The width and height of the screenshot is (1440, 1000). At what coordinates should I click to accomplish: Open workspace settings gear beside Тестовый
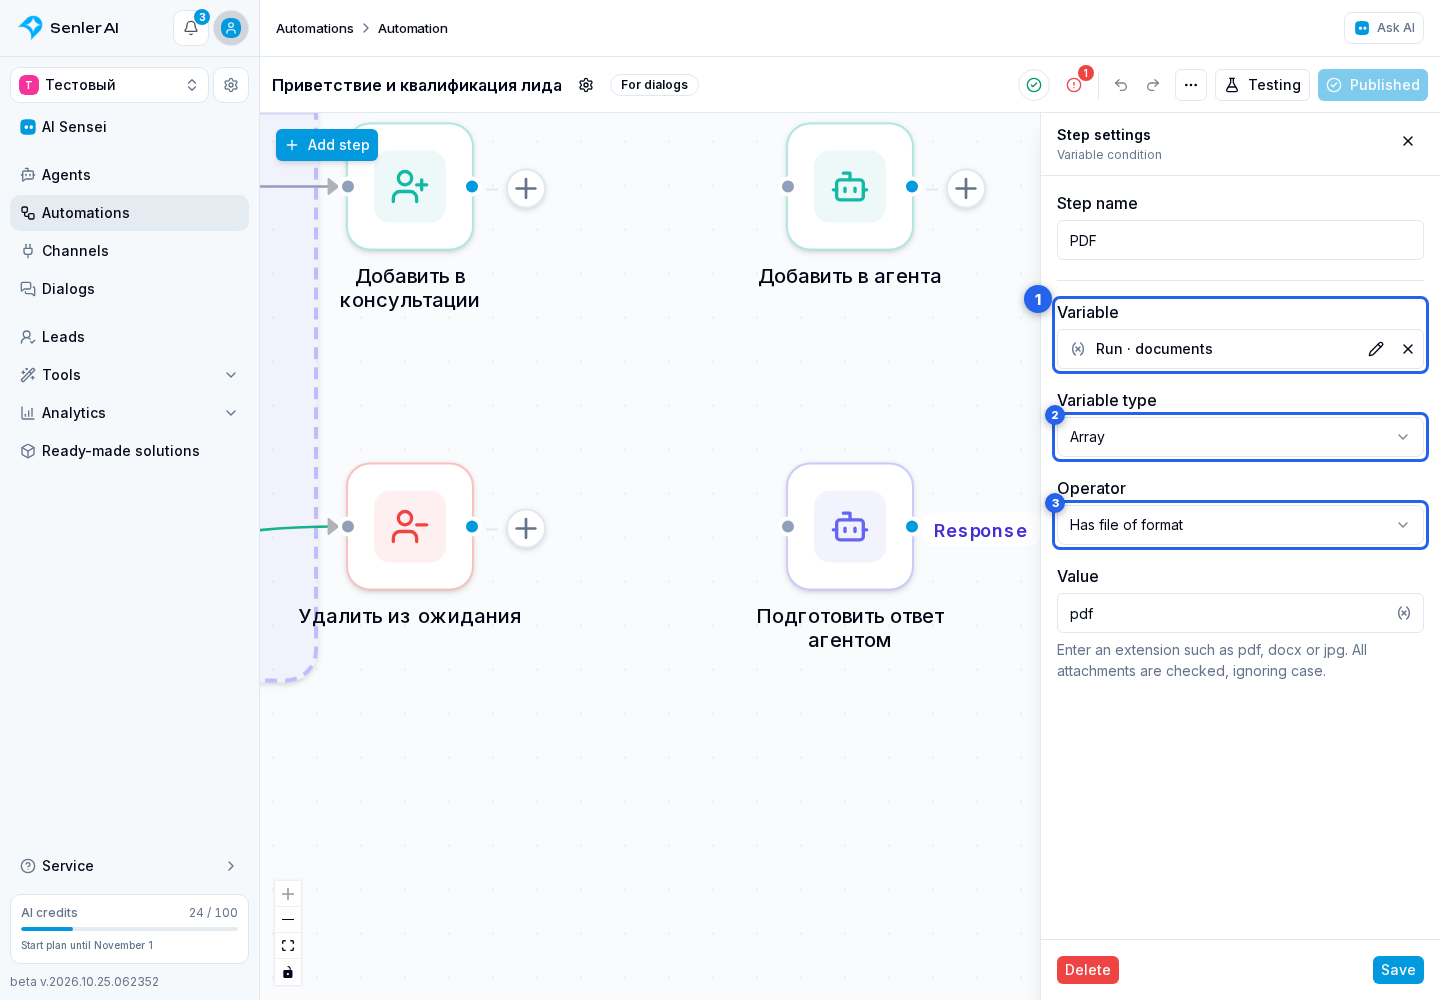click(x=231, y=85)
